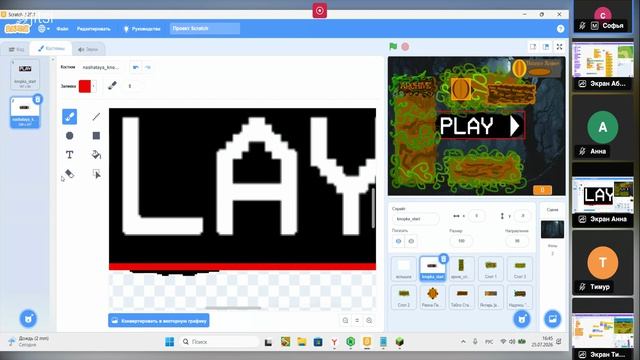640x360 pixels.
Task: Select the Text tool
Action: [69, 155]
